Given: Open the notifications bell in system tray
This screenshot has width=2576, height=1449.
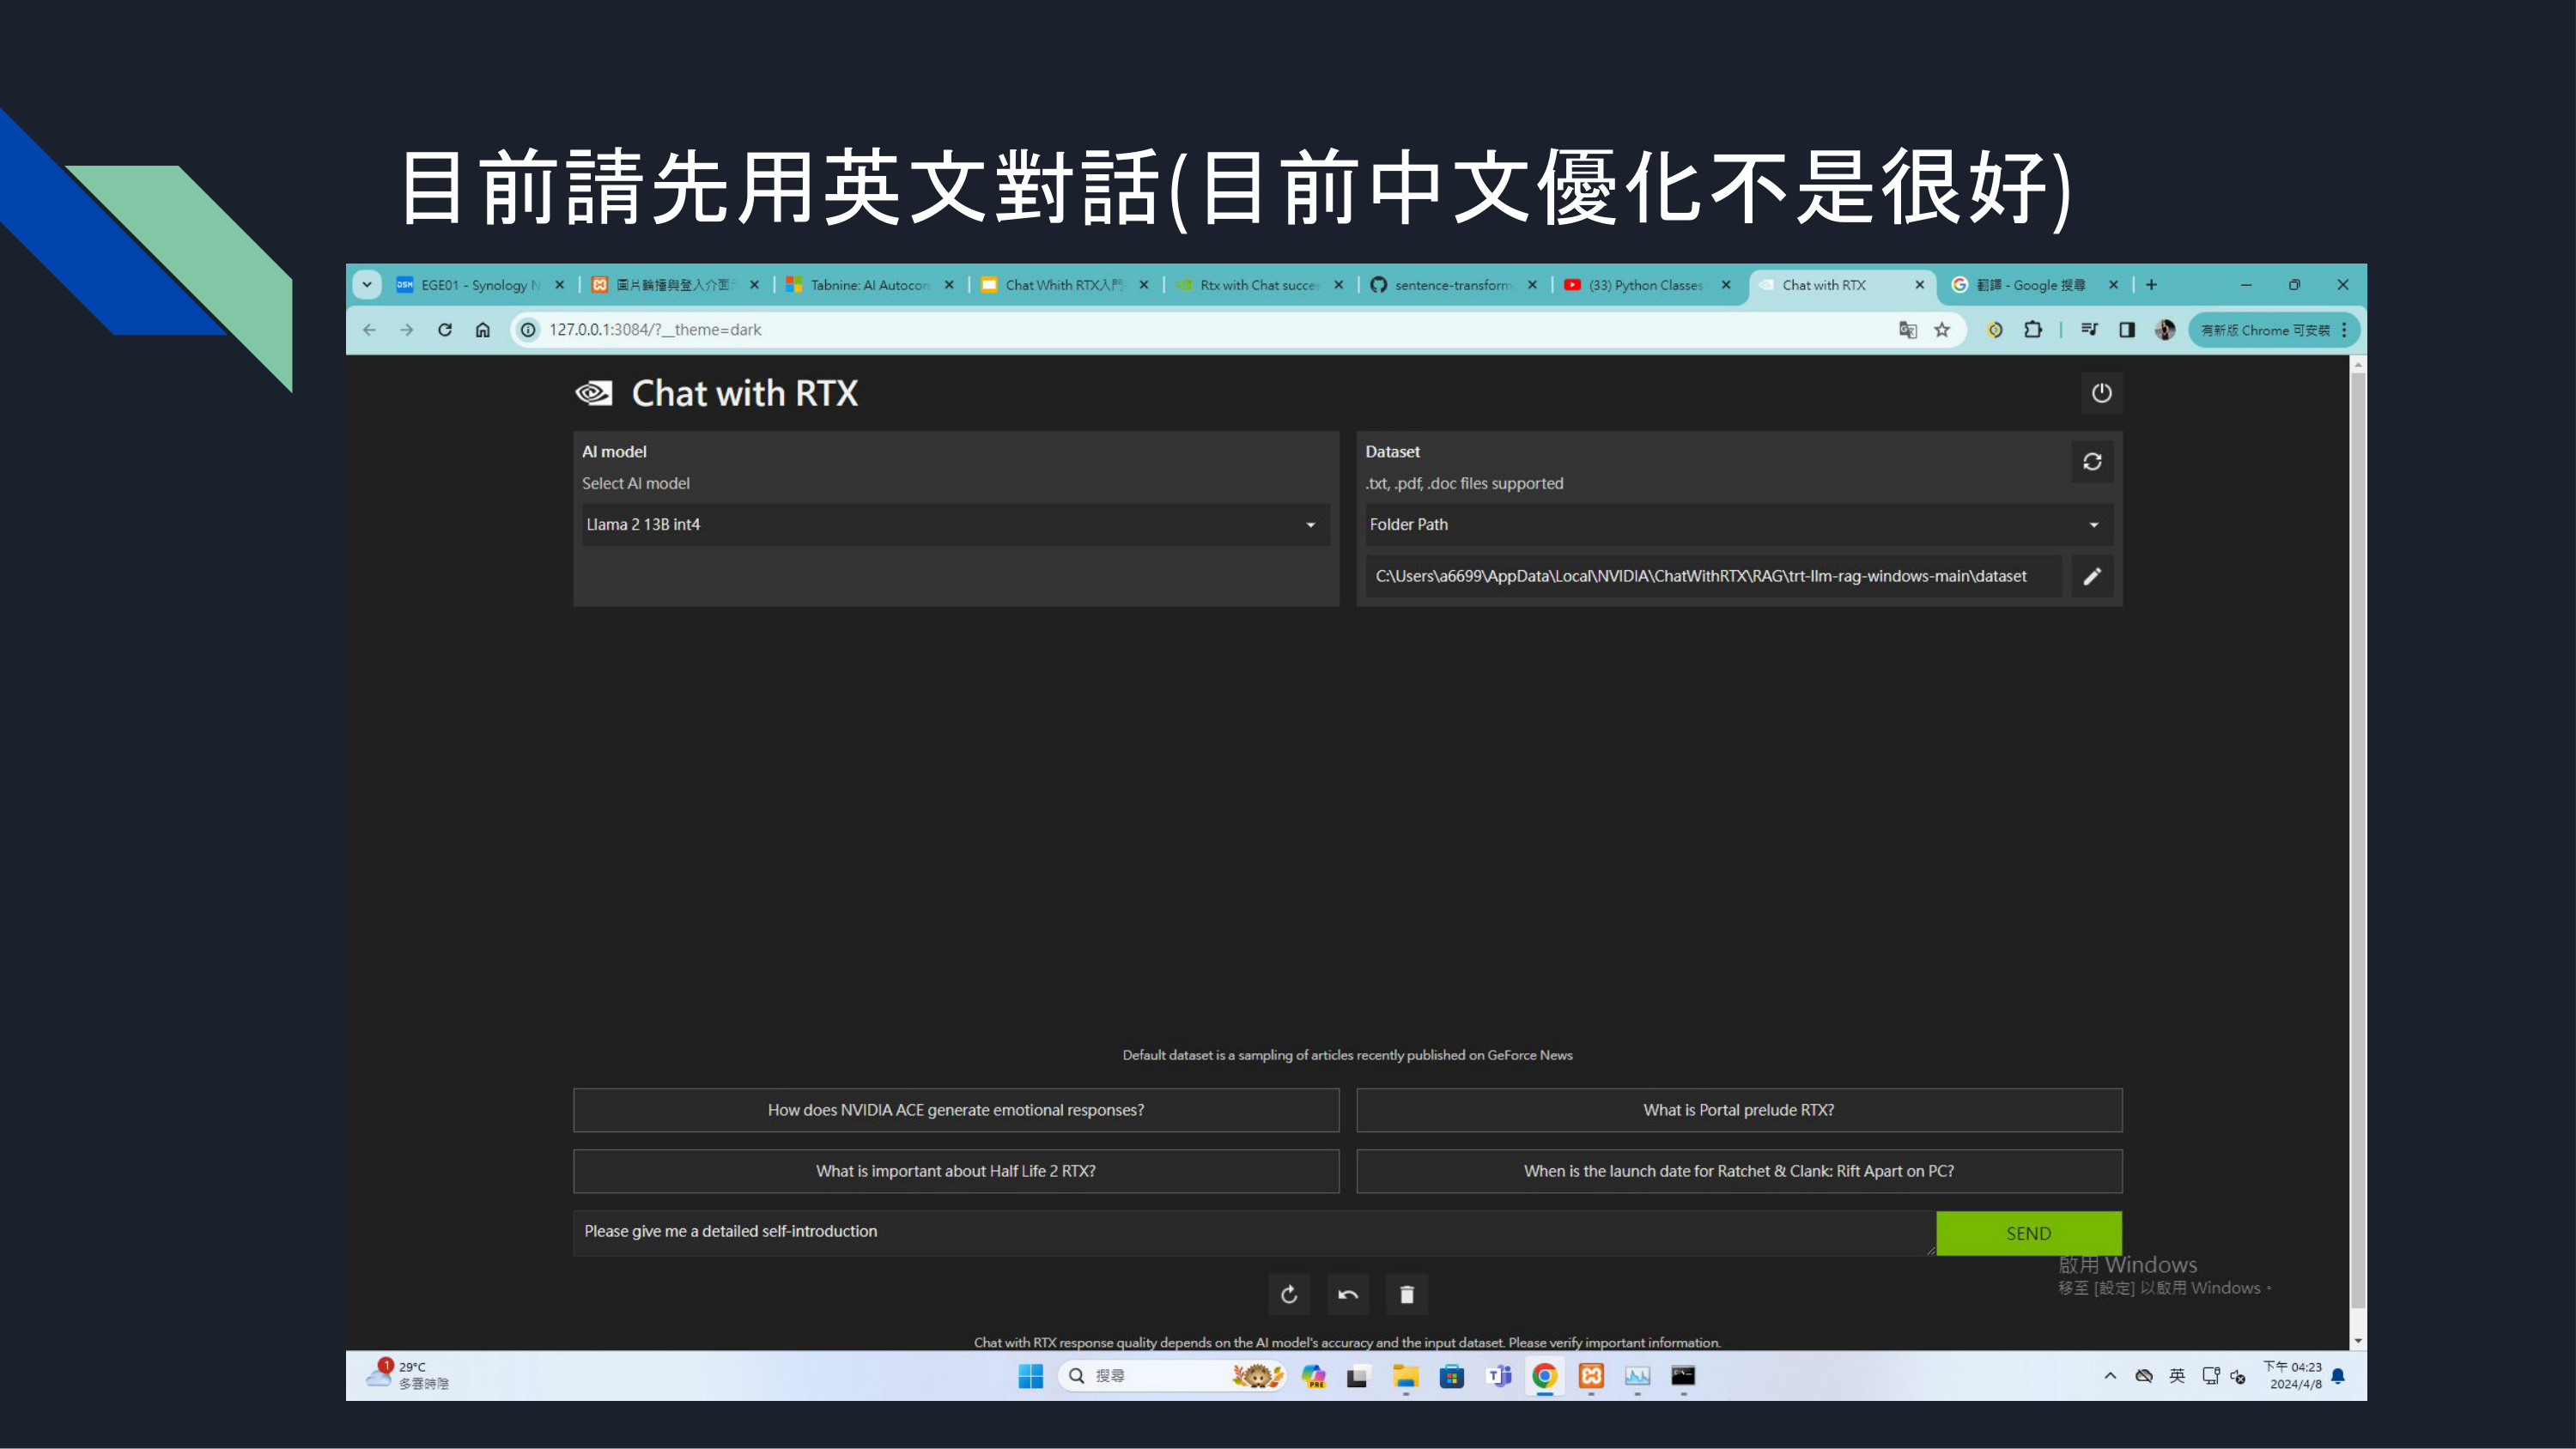Looking at the screenshot, I should (2339, 1376).
